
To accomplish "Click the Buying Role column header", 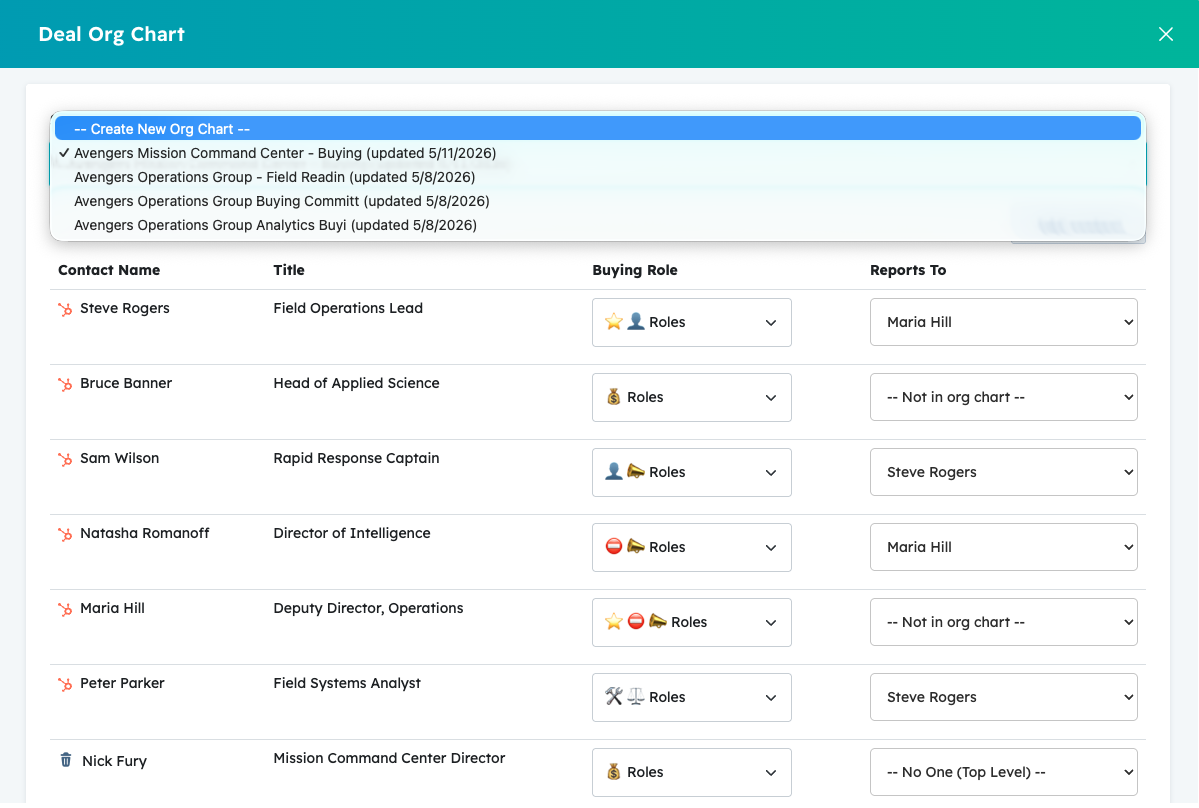I will click(635, 270).
